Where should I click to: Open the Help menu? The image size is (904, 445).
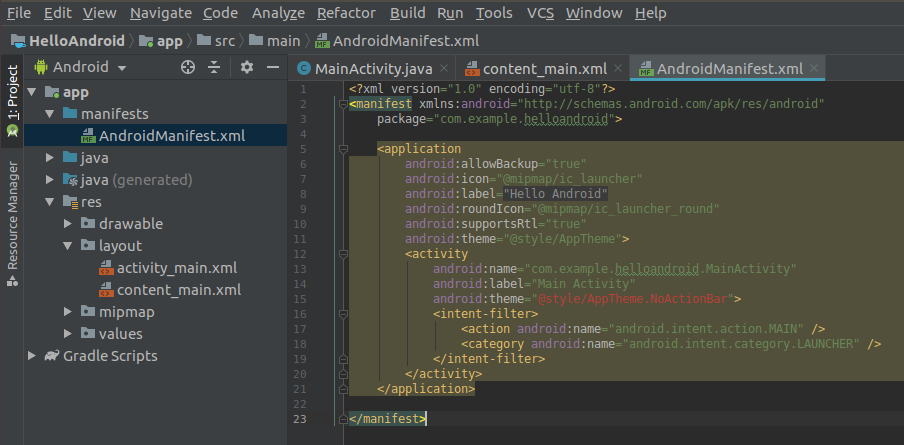pyautogui.click(x=651, y=13)
